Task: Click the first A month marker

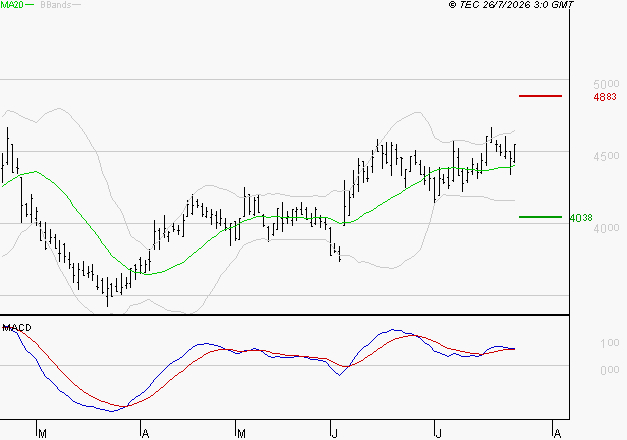Action: tap(146, 434)
